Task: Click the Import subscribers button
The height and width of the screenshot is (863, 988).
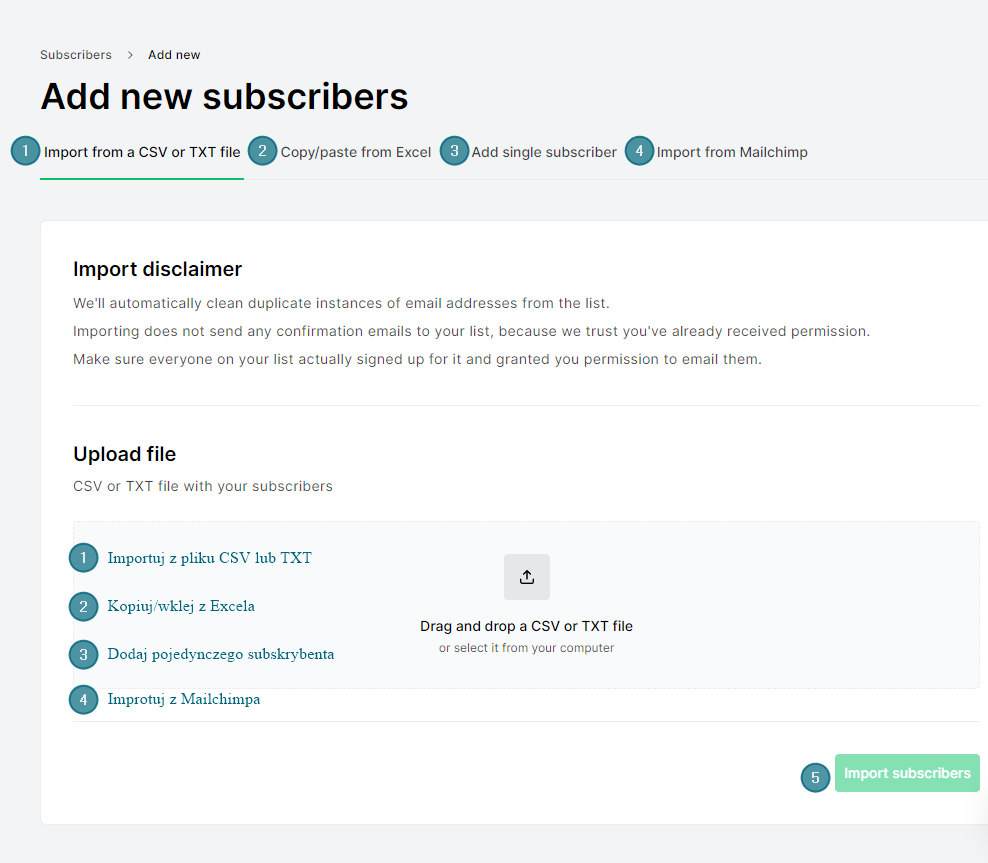Action: click(x=907, y=773)
